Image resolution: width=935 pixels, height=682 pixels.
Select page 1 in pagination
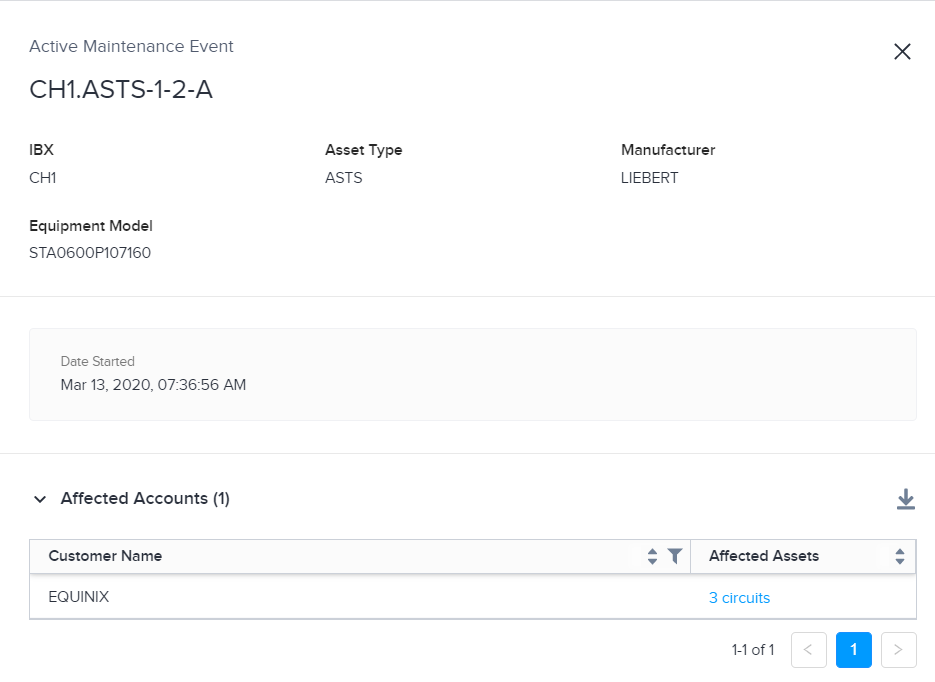pos(854,650)
